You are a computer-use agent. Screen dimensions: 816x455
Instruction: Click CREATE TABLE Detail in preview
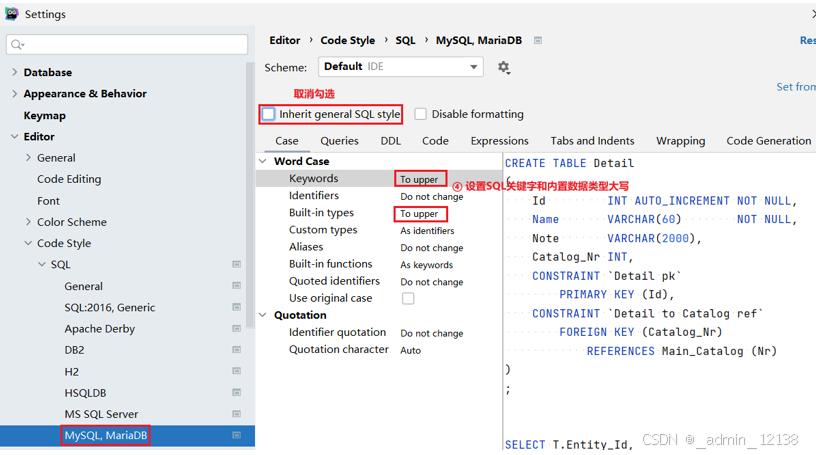pyautogui.click(x=569, y=163)
